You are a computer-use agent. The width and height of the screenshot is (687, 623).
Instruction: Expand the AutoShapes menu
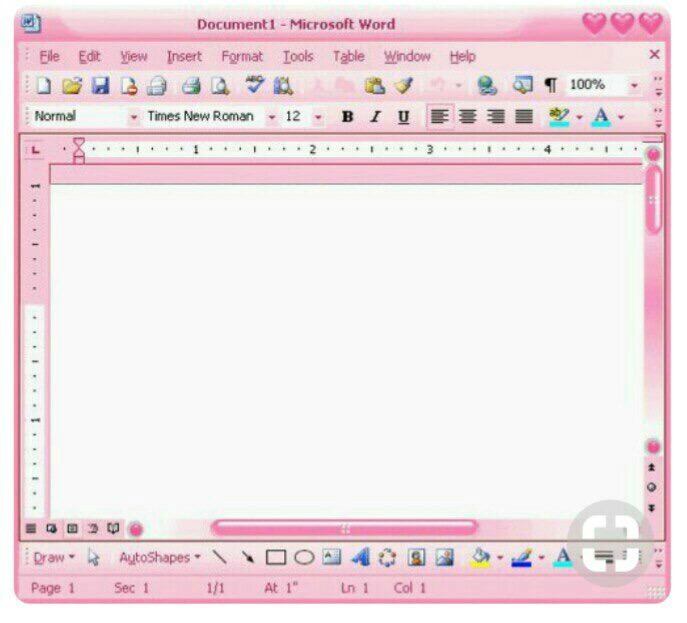click(x=160, y=557)
